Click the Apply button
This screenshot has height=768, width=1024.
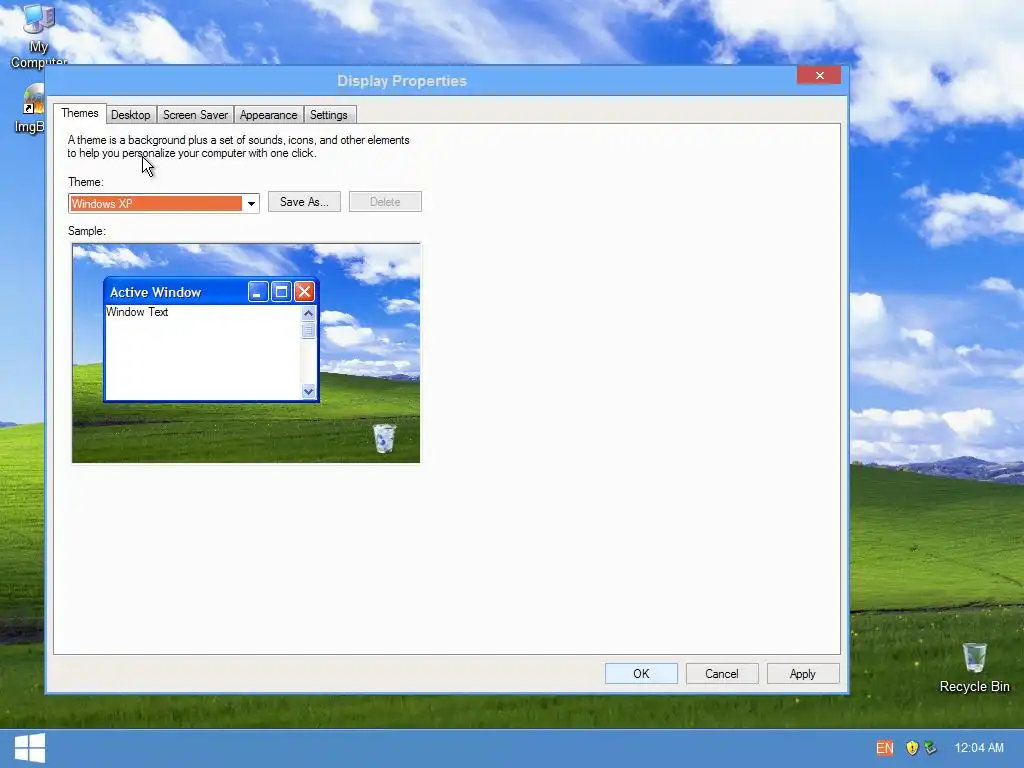point(803,673)
